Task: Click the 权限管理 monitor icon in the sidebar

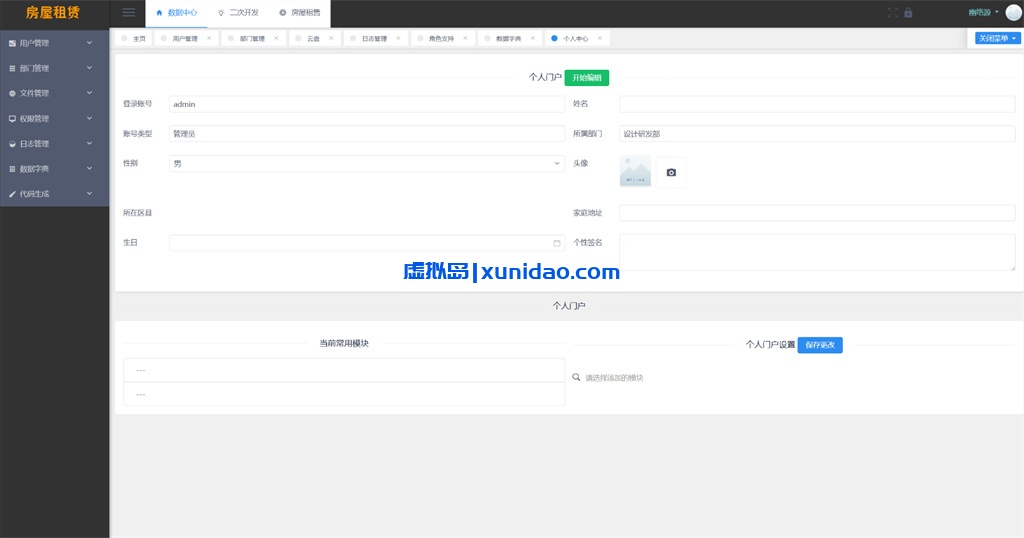Action: (x=12, y=119)
